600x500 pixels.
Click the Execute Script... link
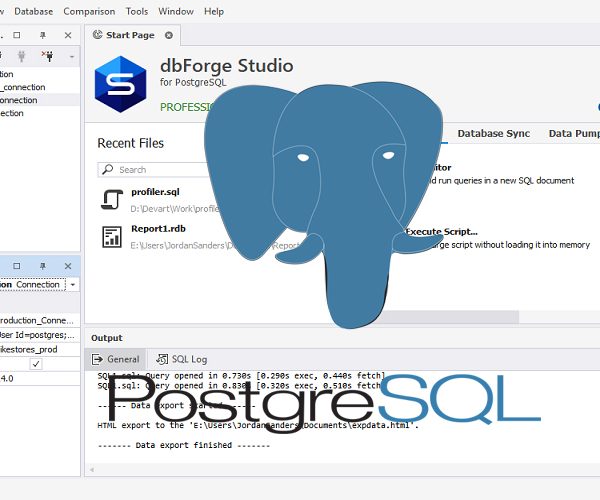pyautogui.click(x=442, y=232)
